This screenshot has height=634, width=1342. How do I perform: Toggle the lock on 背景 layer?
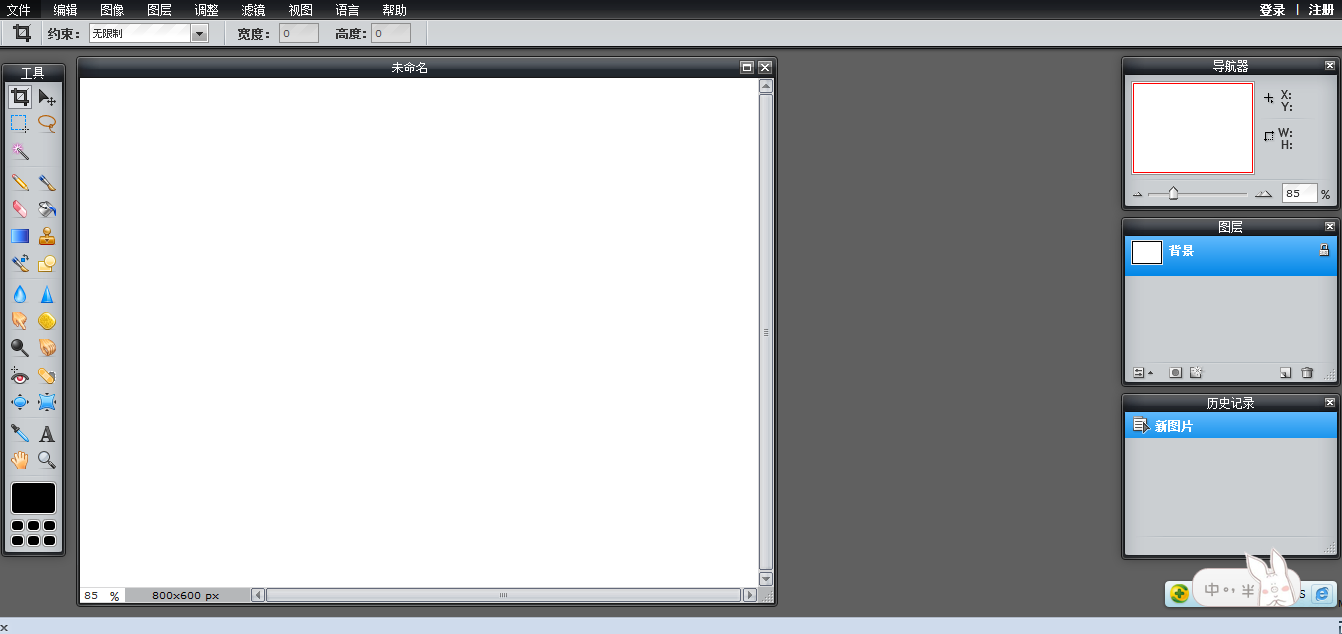point(1323,251)
